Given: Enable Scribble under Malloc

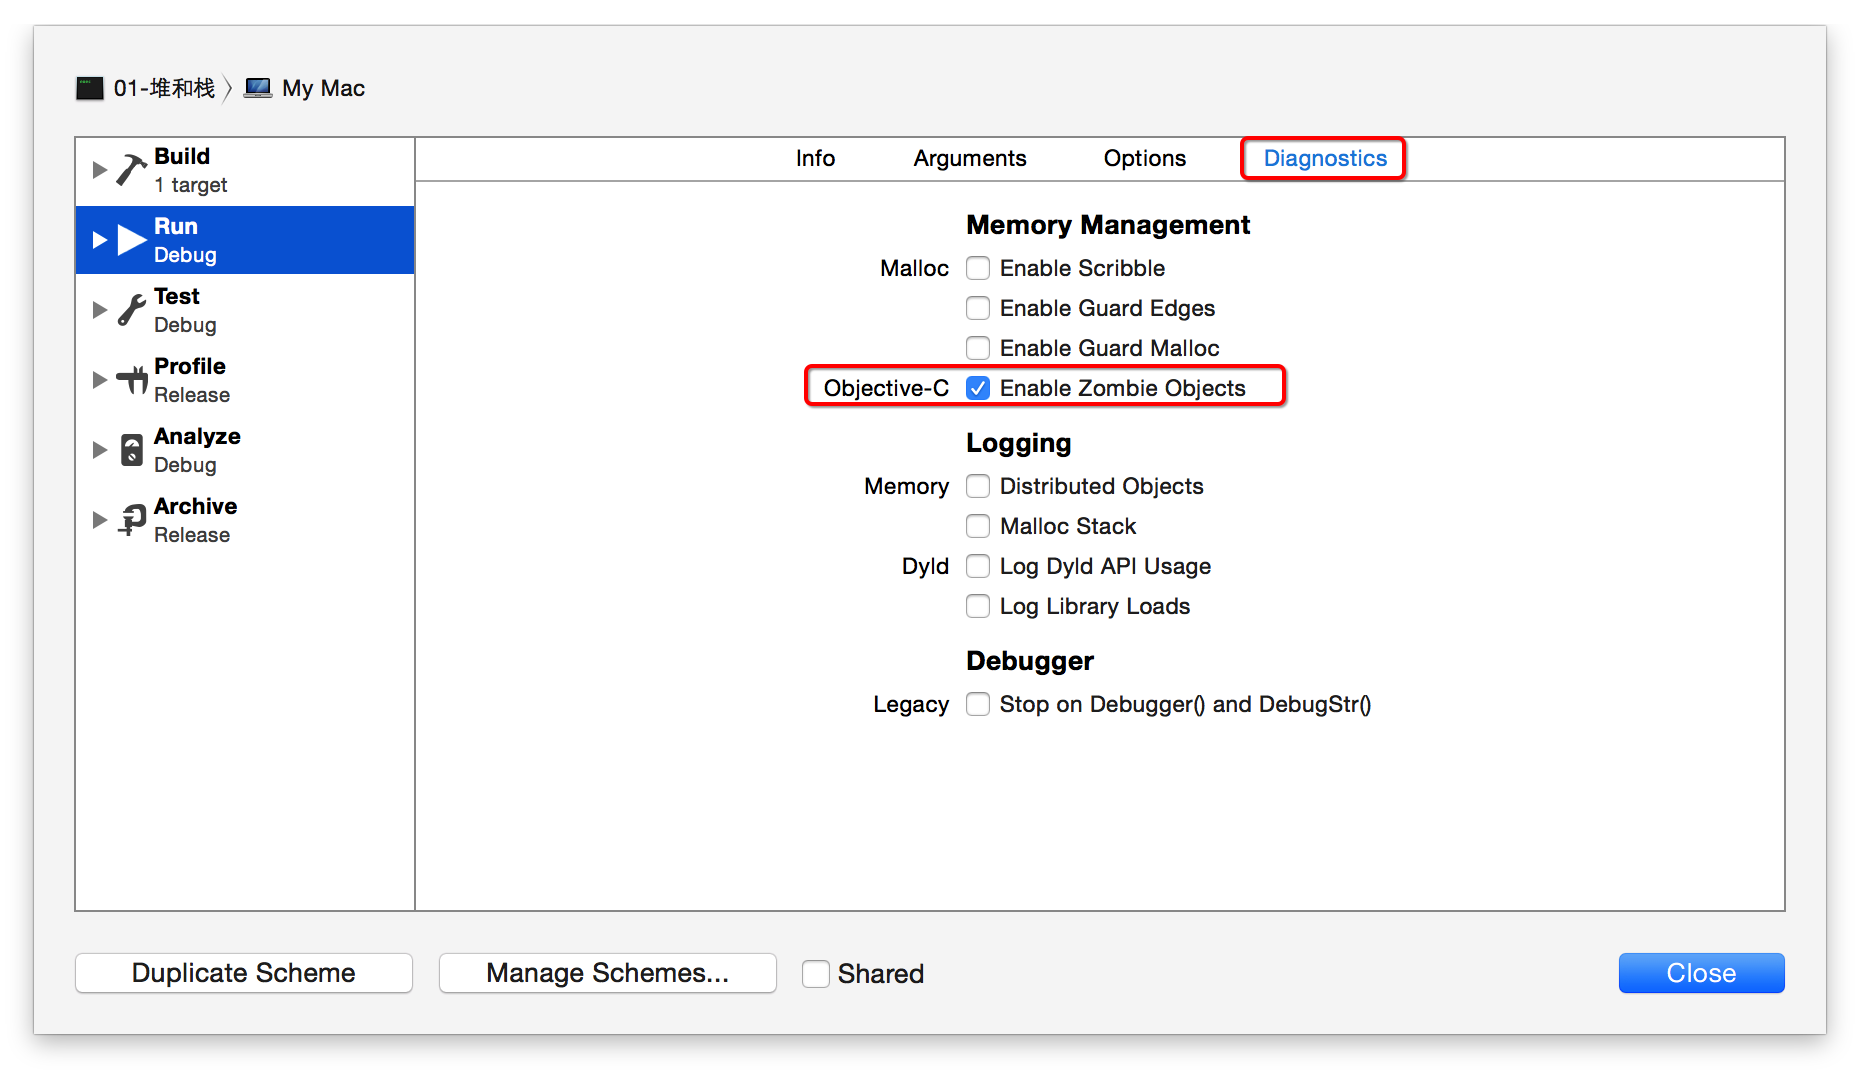Looking at the screenshot, I should pyautogui.click(x=978, y=268).
